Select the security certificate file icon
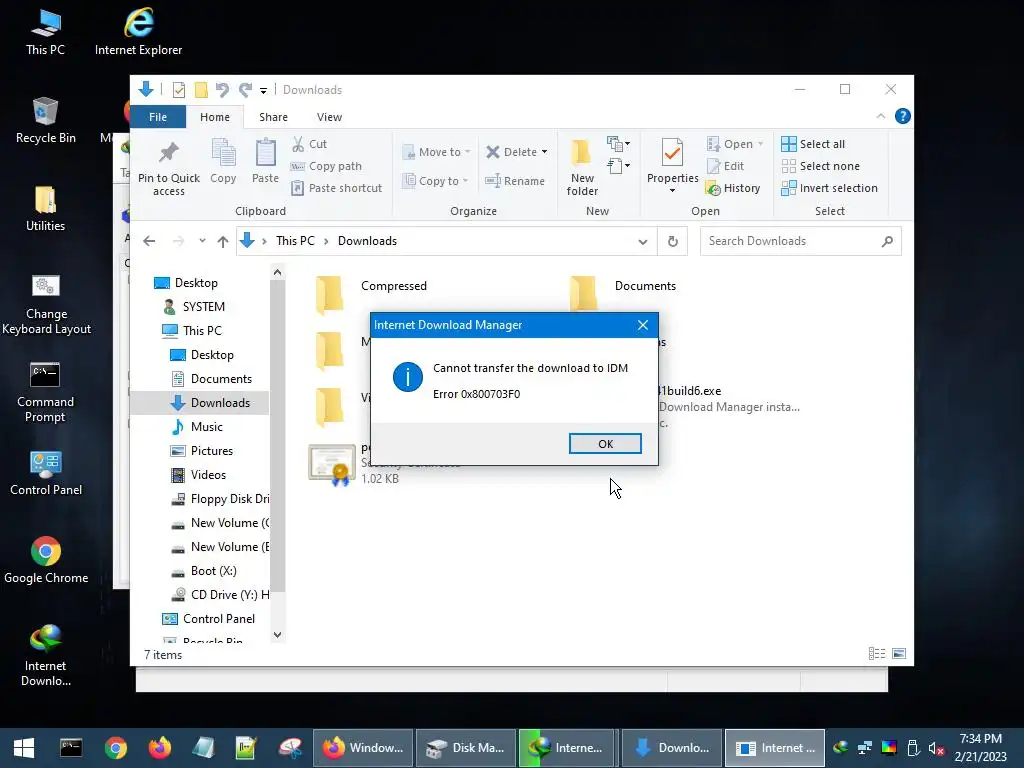The width and height of the screenshot is (1024, 768). [x=332, y=465]
